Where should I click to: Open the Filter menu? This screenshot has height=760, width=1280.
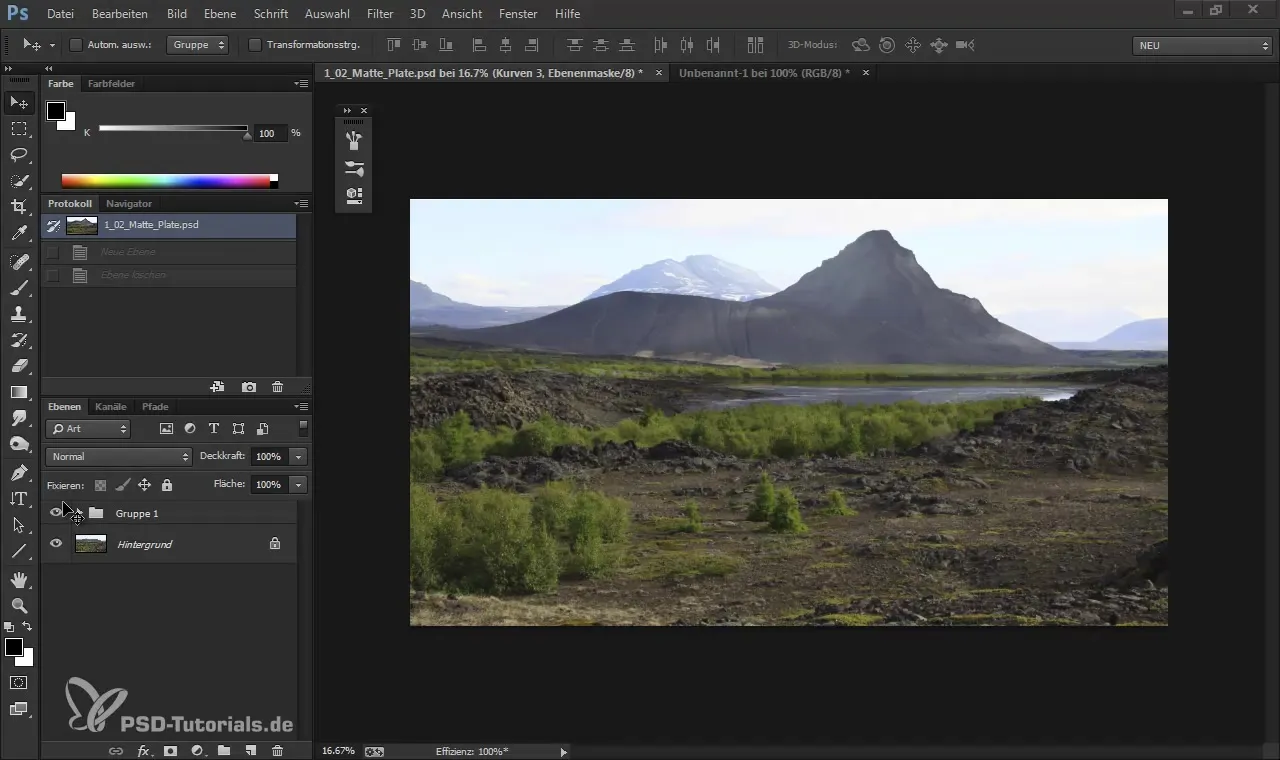(379, 14)
